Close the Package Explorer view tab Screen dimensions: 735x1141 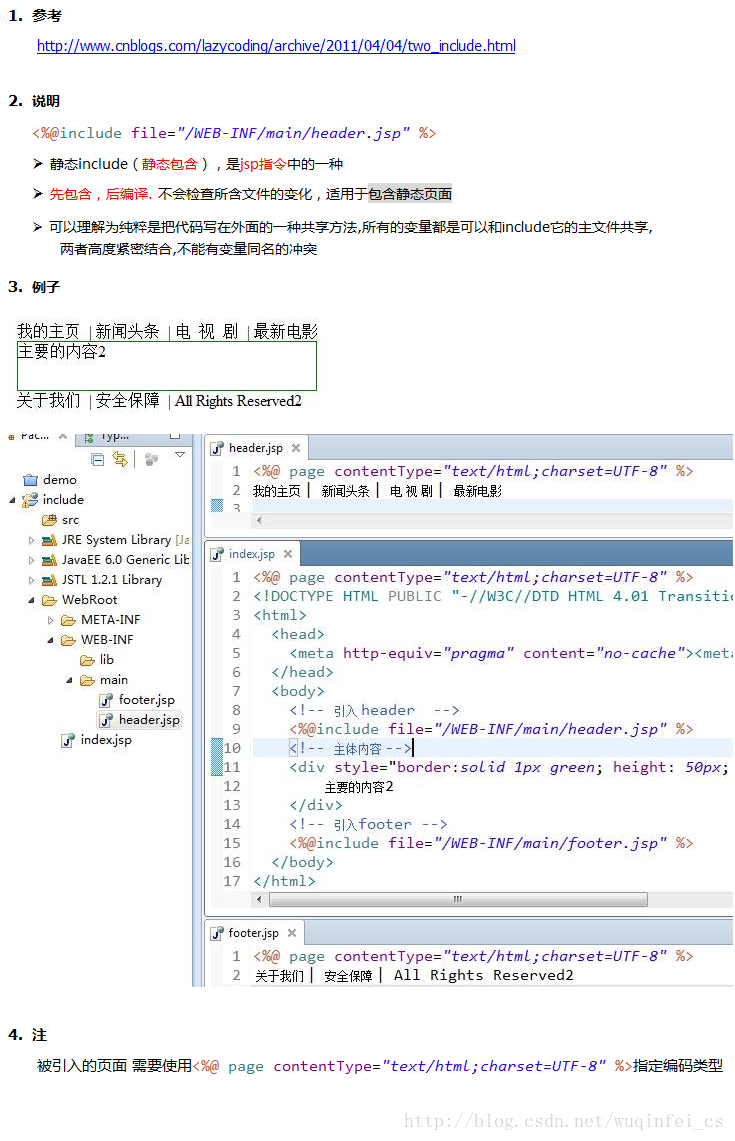coord(63,436)
